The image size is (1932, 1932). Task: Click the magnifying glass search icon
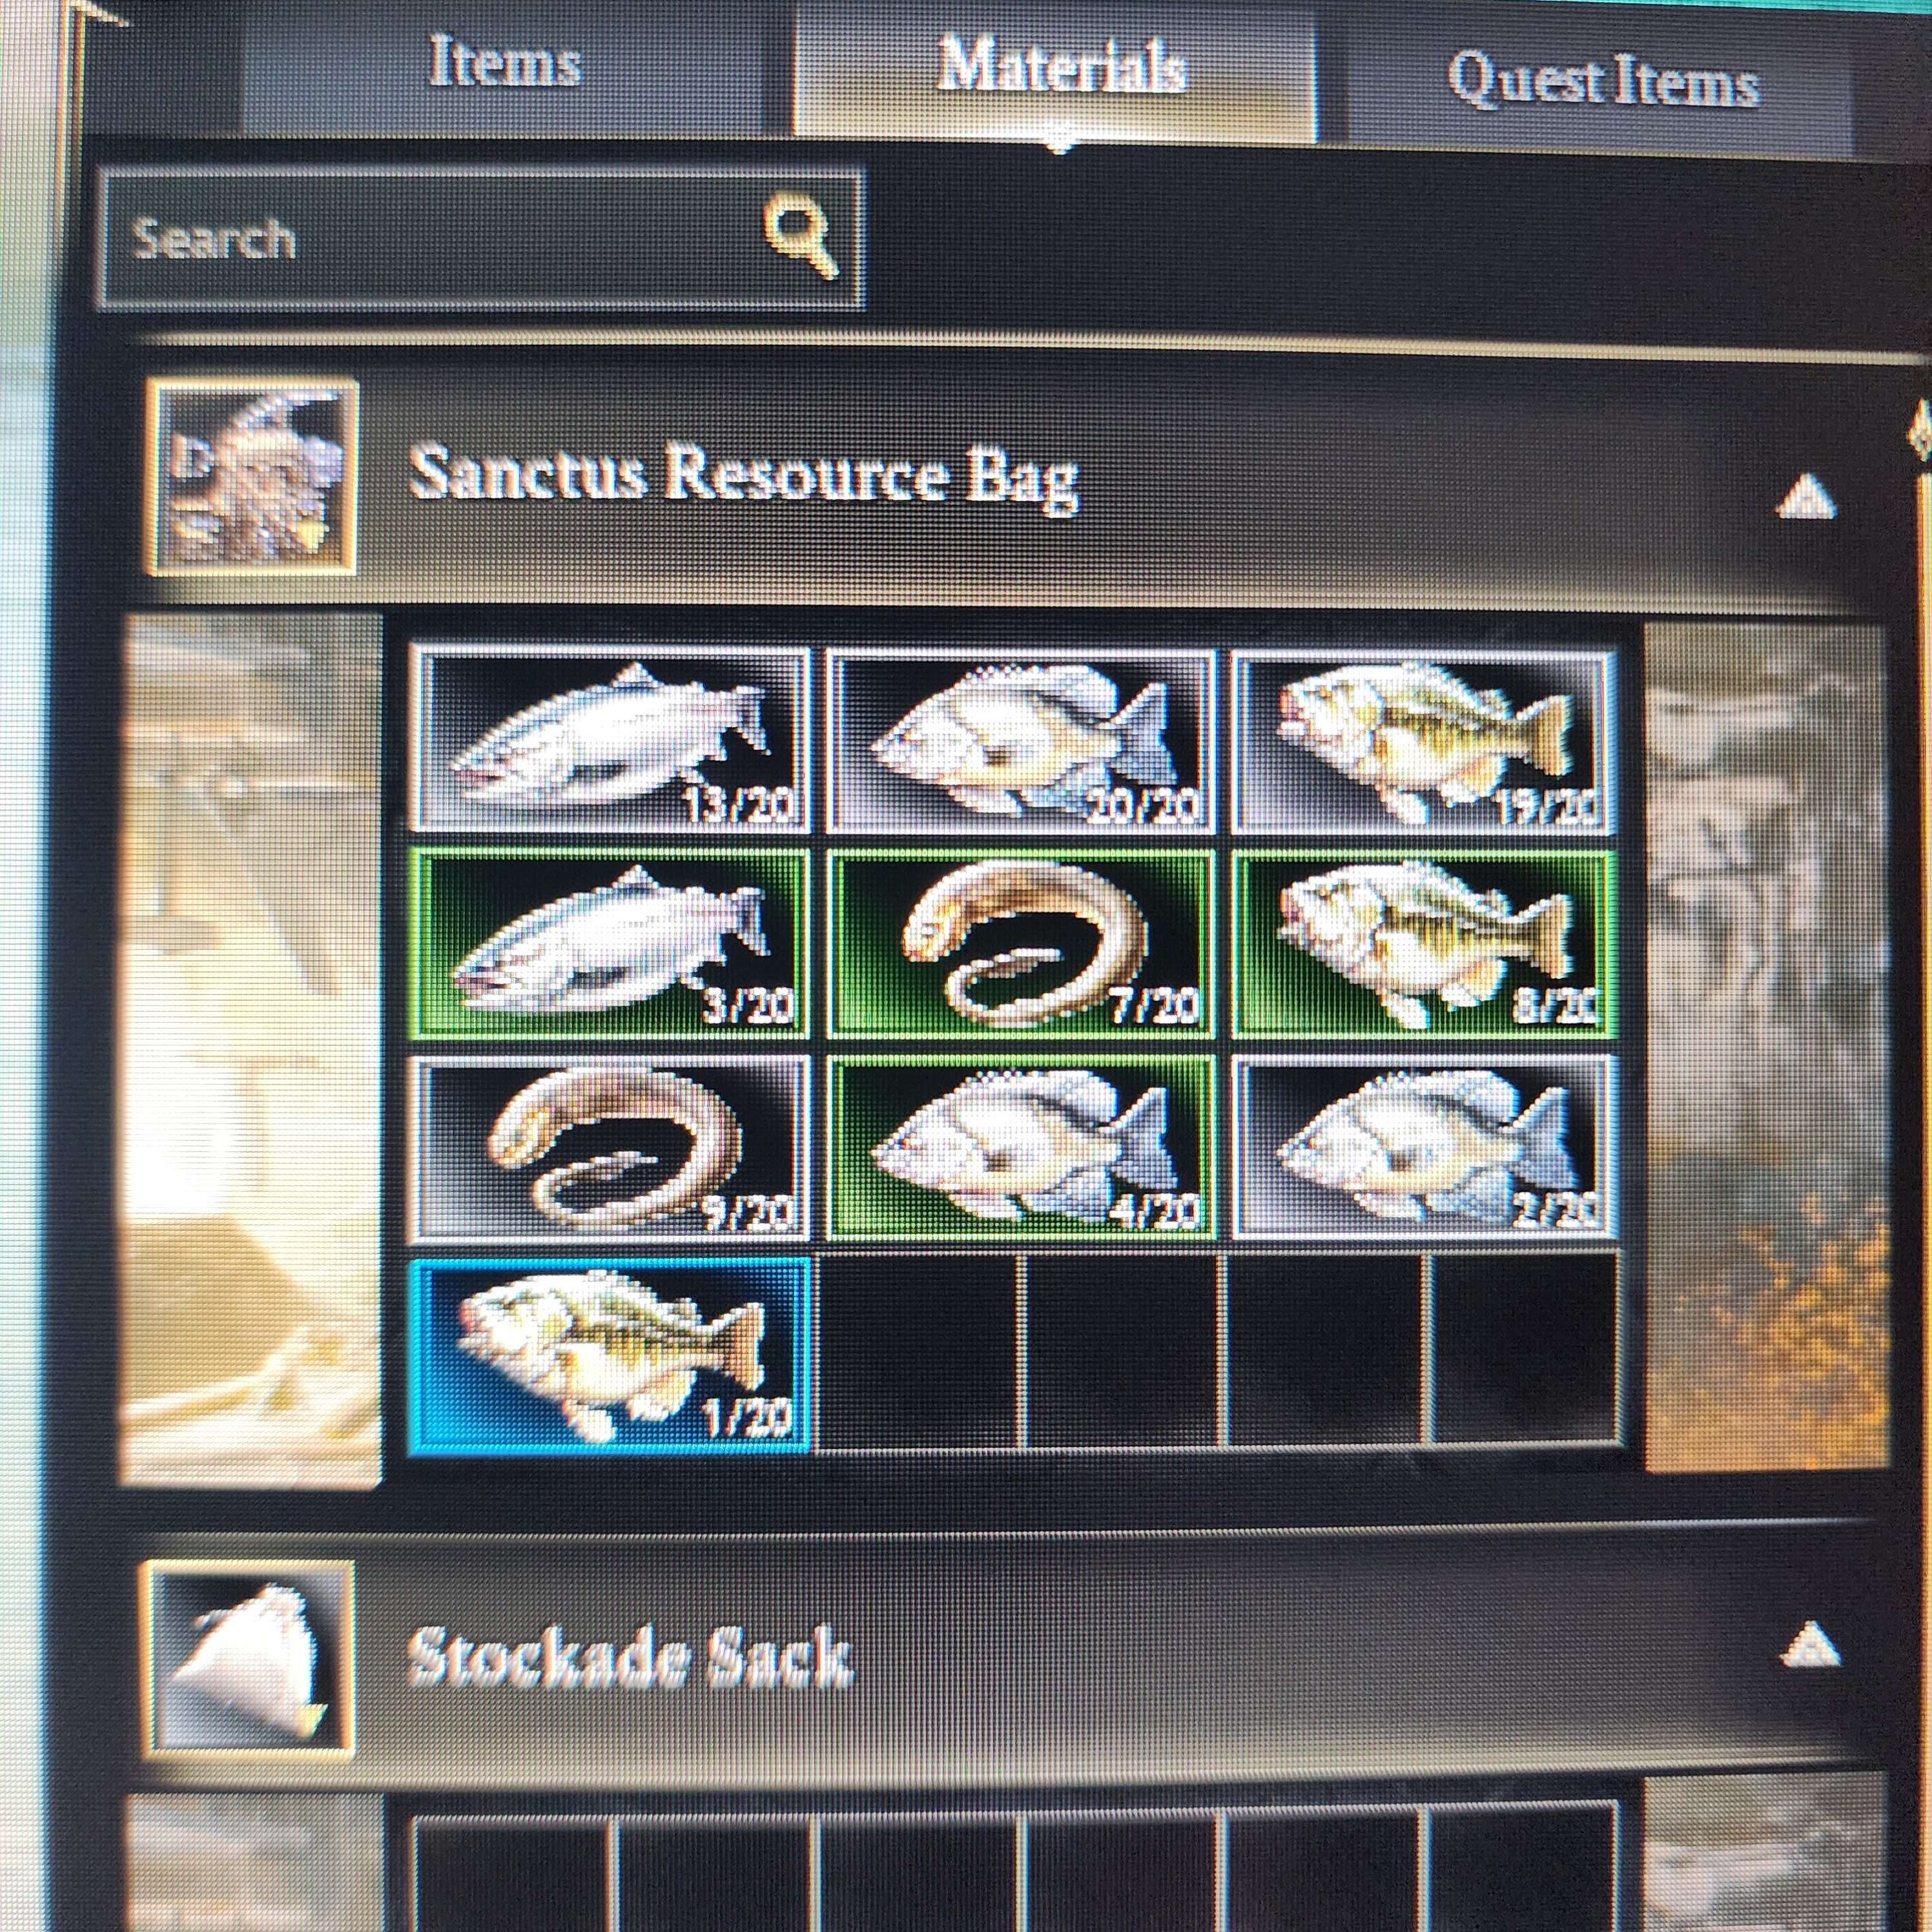pos(800,236)
